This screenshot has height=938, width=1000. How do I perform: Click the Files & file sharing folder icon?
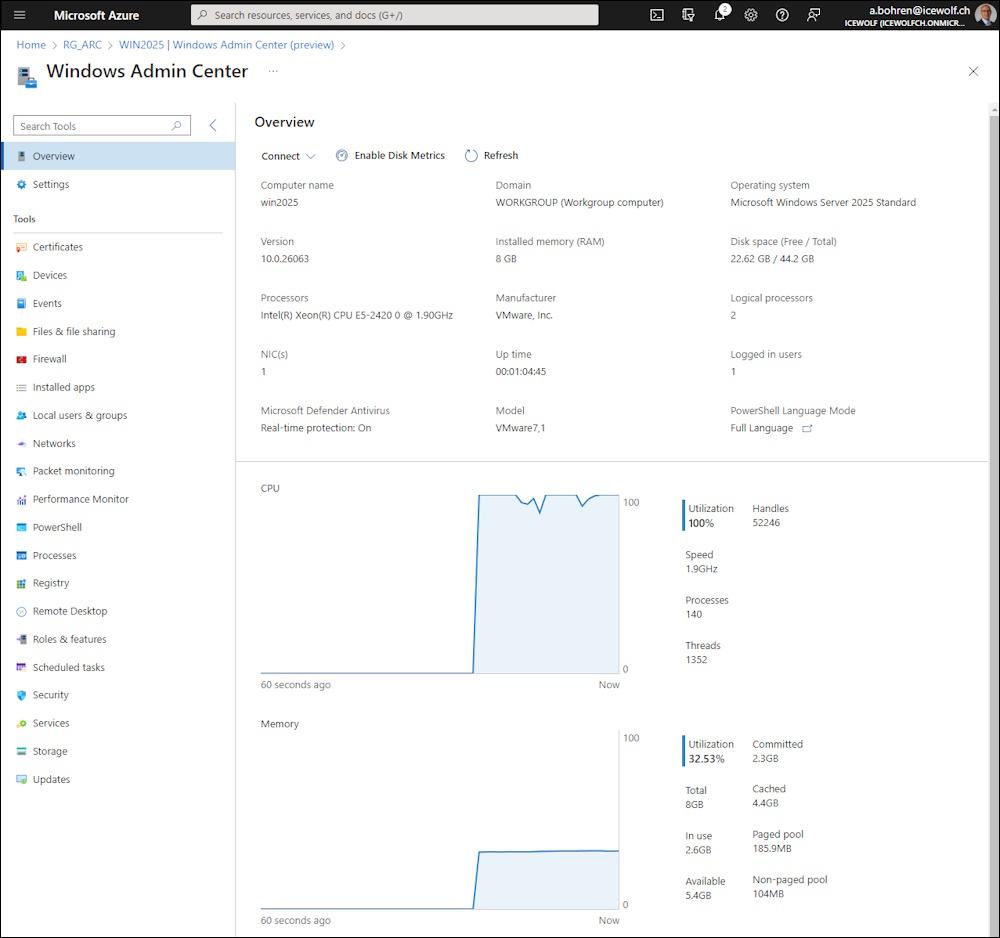click(x=21, y=332)
